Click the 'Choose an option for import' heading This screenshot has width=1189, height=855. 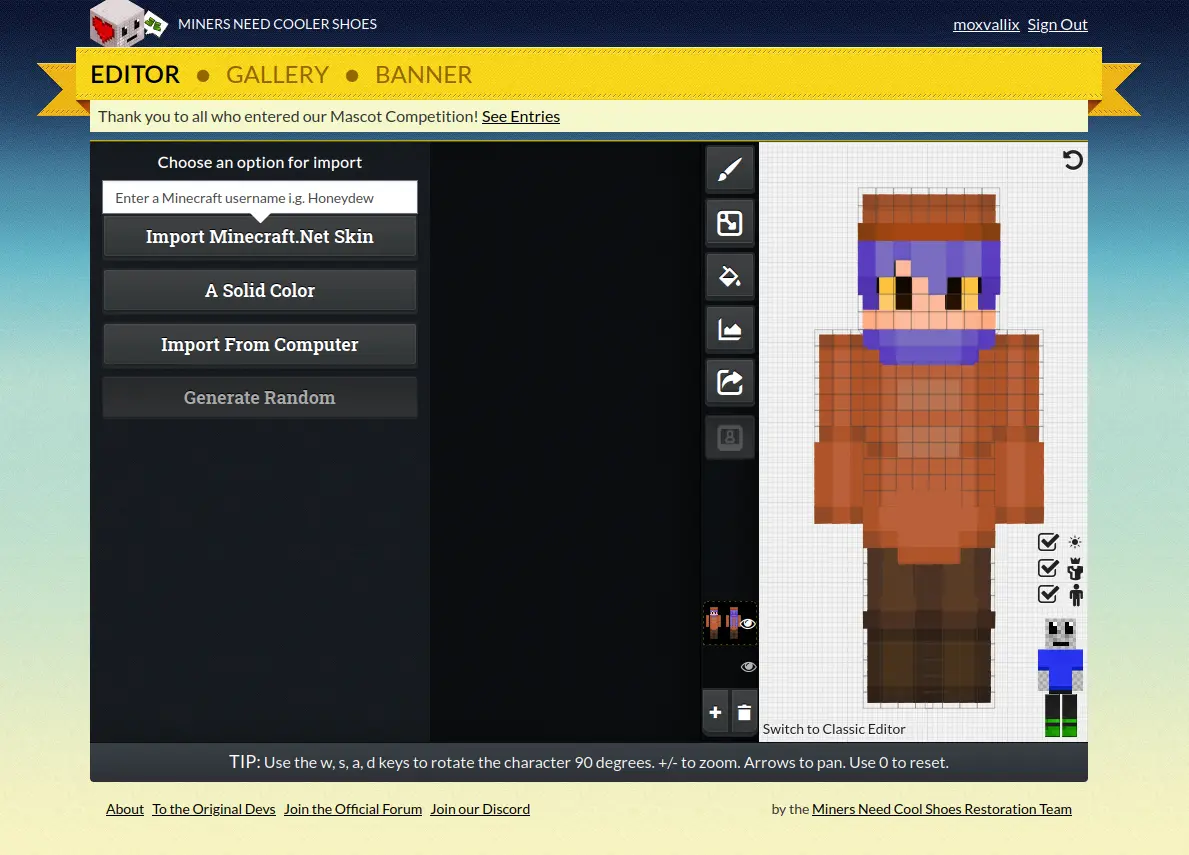coord(259,162)
